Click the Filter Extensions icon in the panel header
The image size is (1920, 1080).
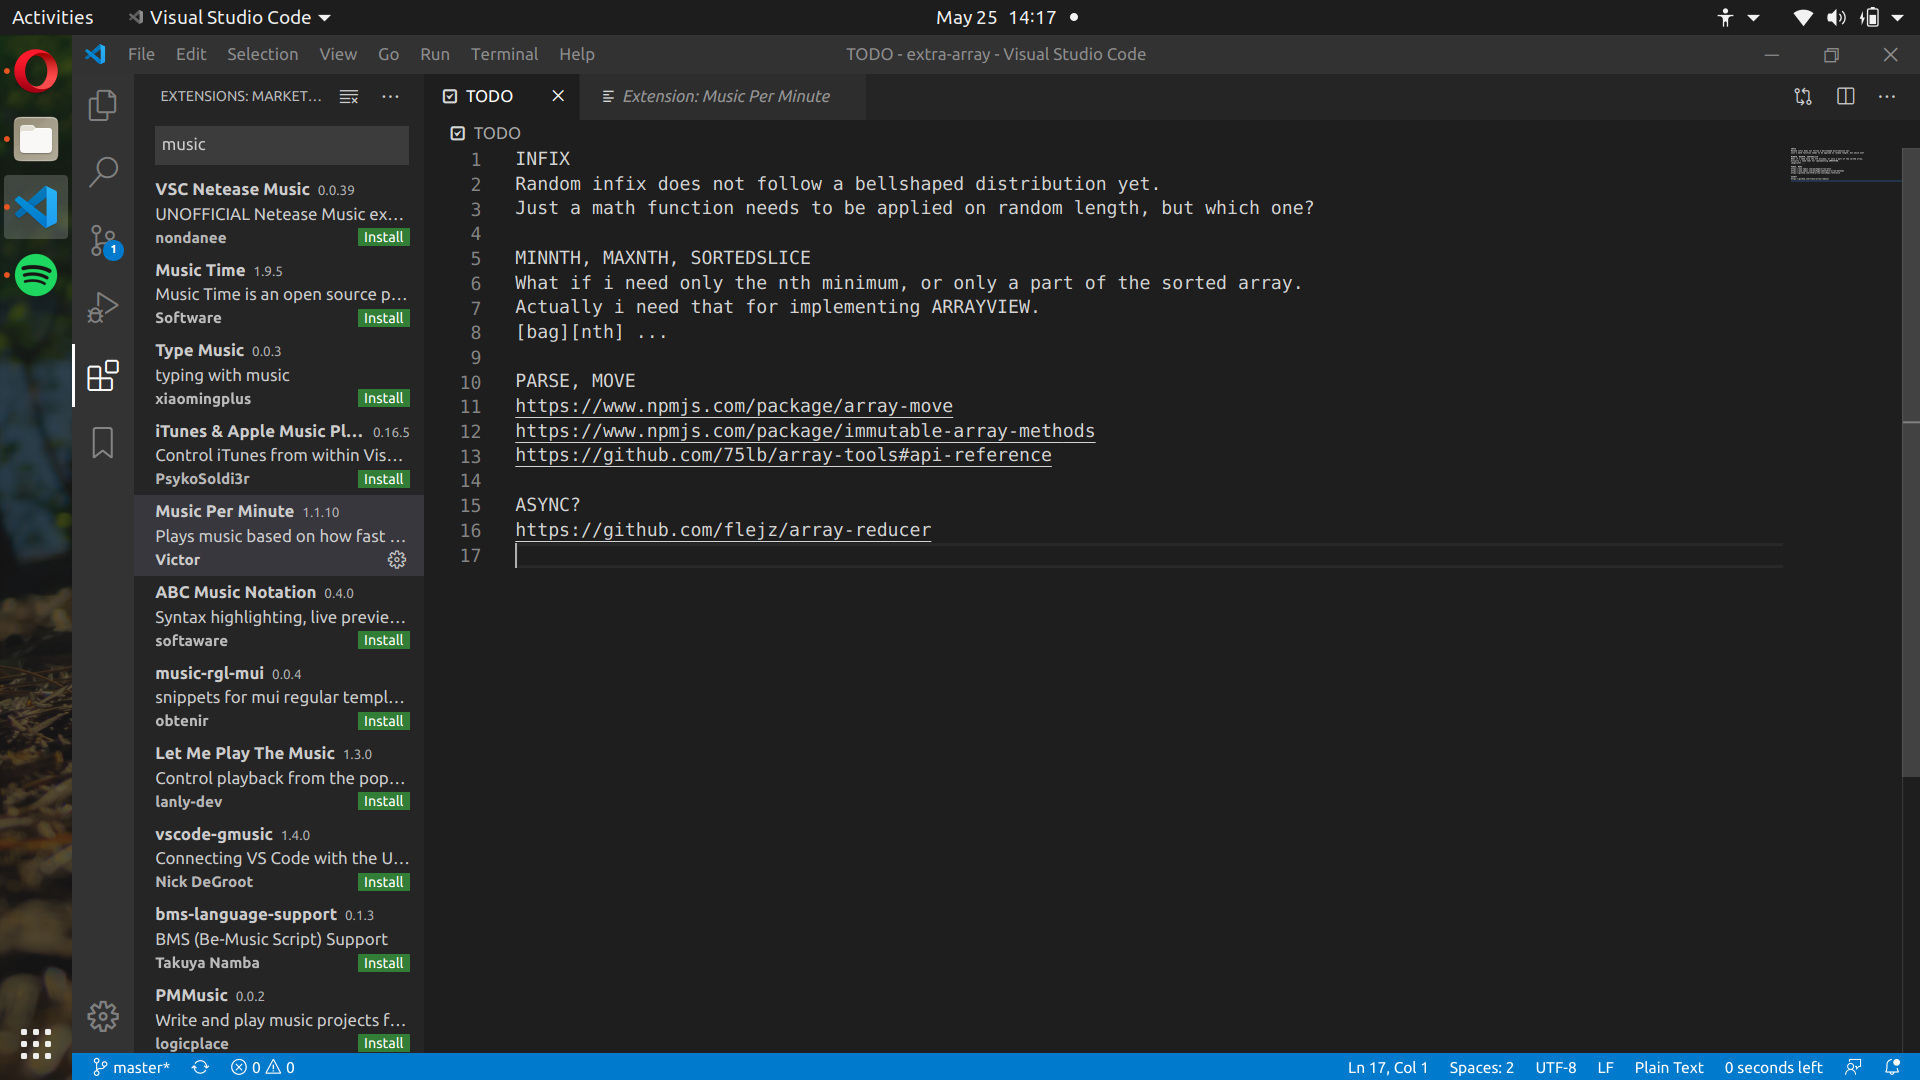(x=348, y=96)
